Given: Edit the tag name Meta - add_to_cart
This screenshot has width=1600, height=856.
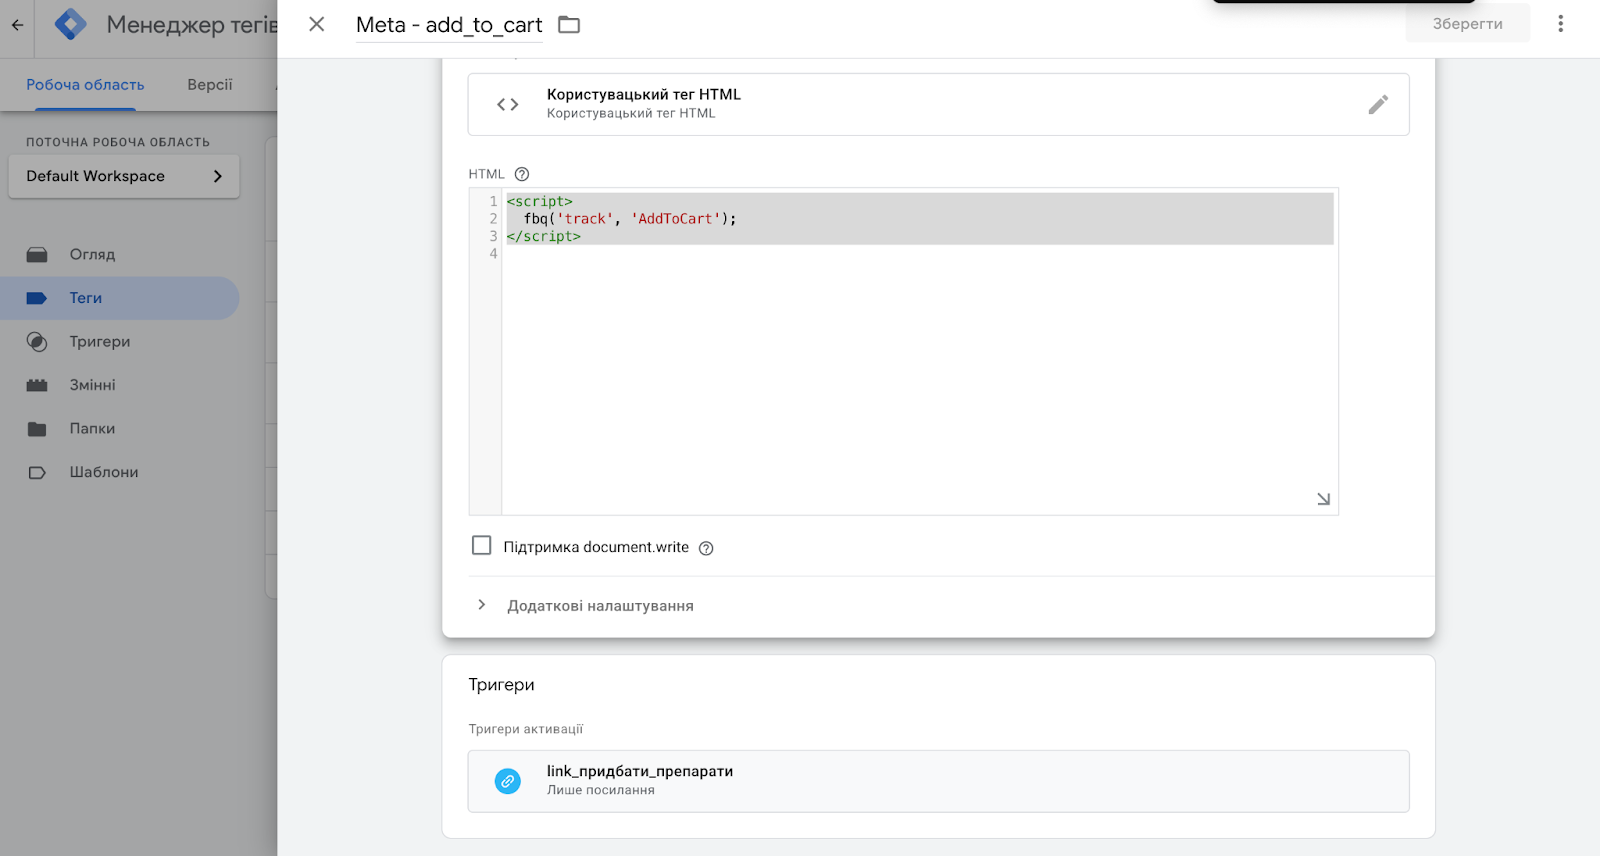Looking at the screenshot, I should coord(449,25).
